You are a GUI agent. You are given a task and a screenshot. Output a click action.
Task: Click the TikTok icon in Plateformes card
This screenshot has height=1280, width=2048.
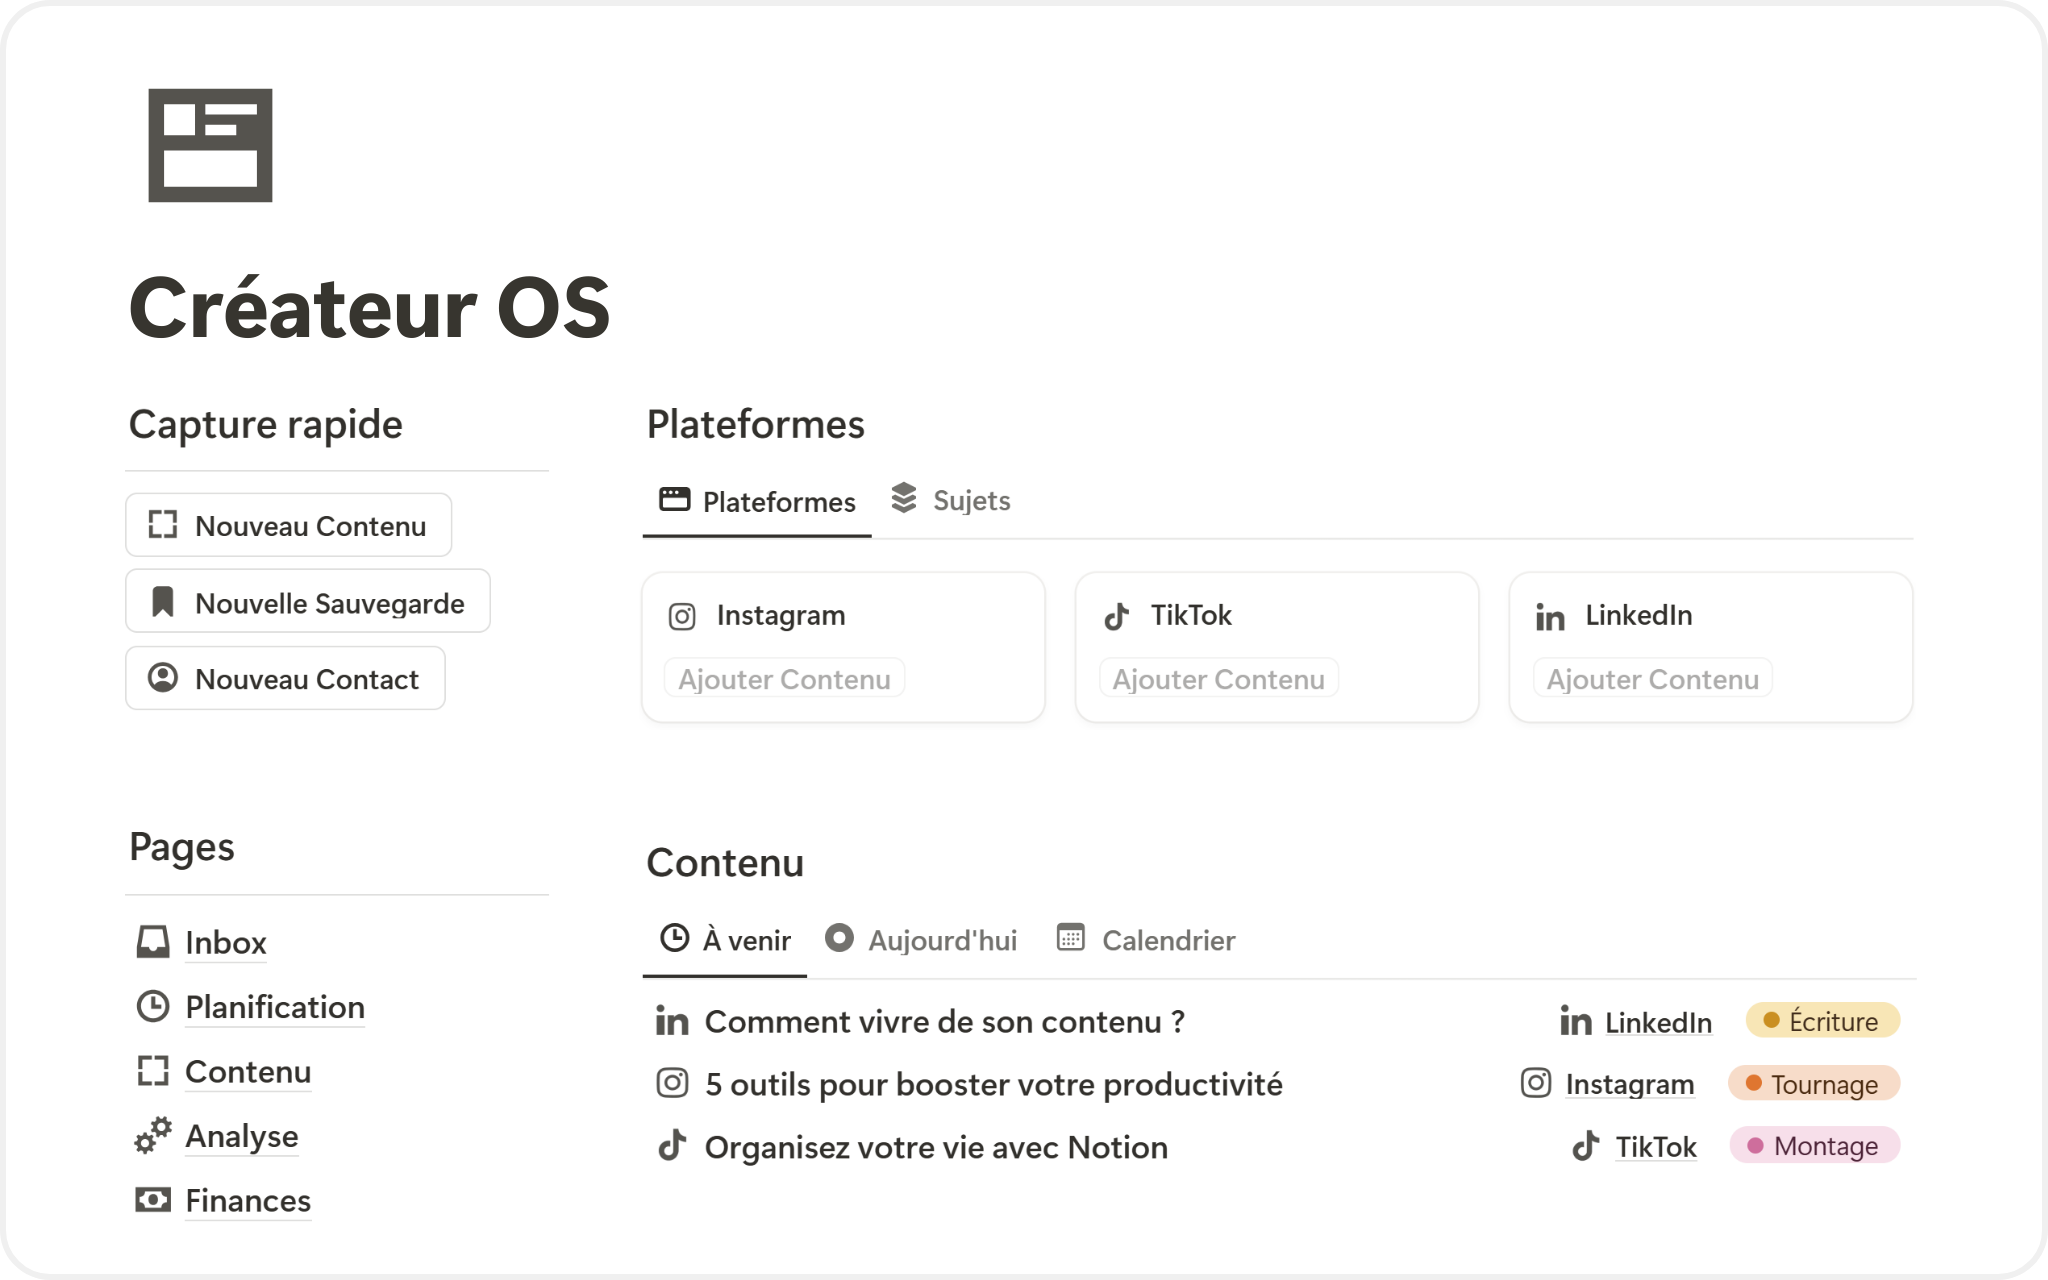1116,616
